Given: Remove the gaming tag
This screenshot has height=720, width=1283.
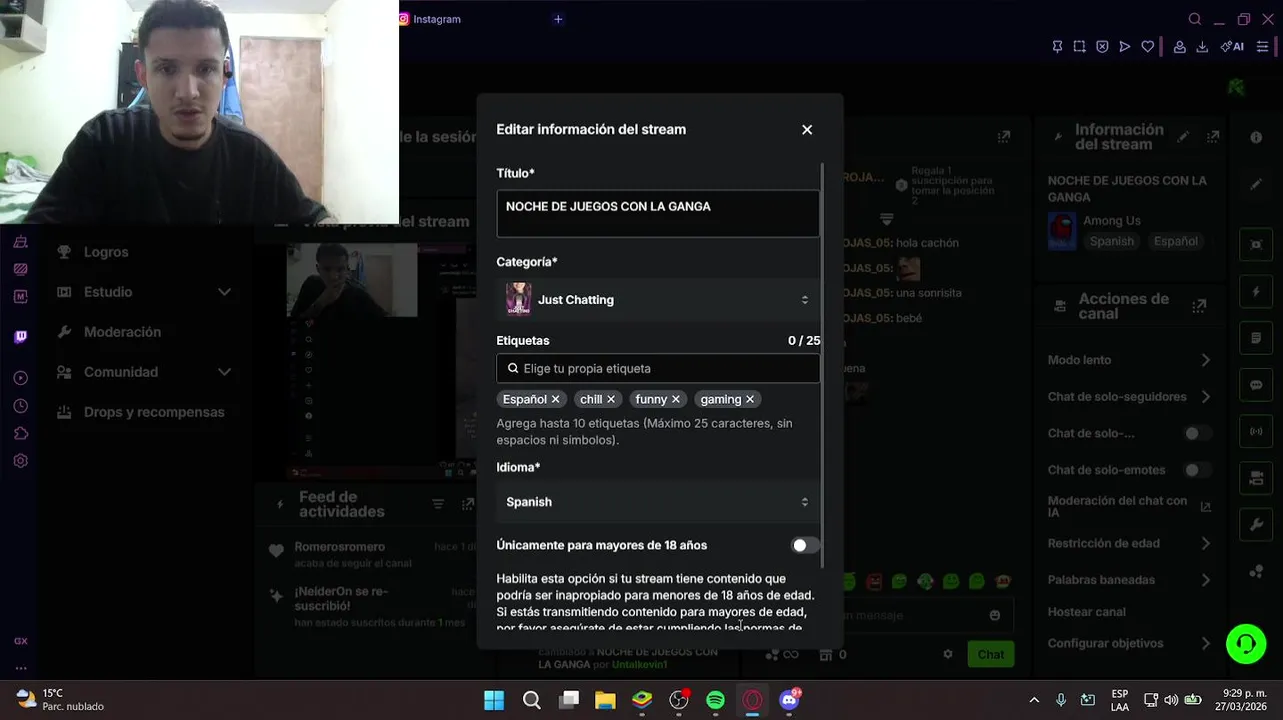Looking at the screenshot, I should point(749,399).
